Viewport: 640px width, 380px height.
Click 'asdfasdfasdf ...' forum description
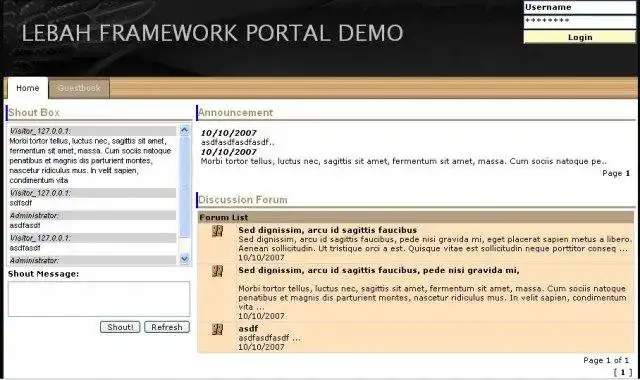269,338
